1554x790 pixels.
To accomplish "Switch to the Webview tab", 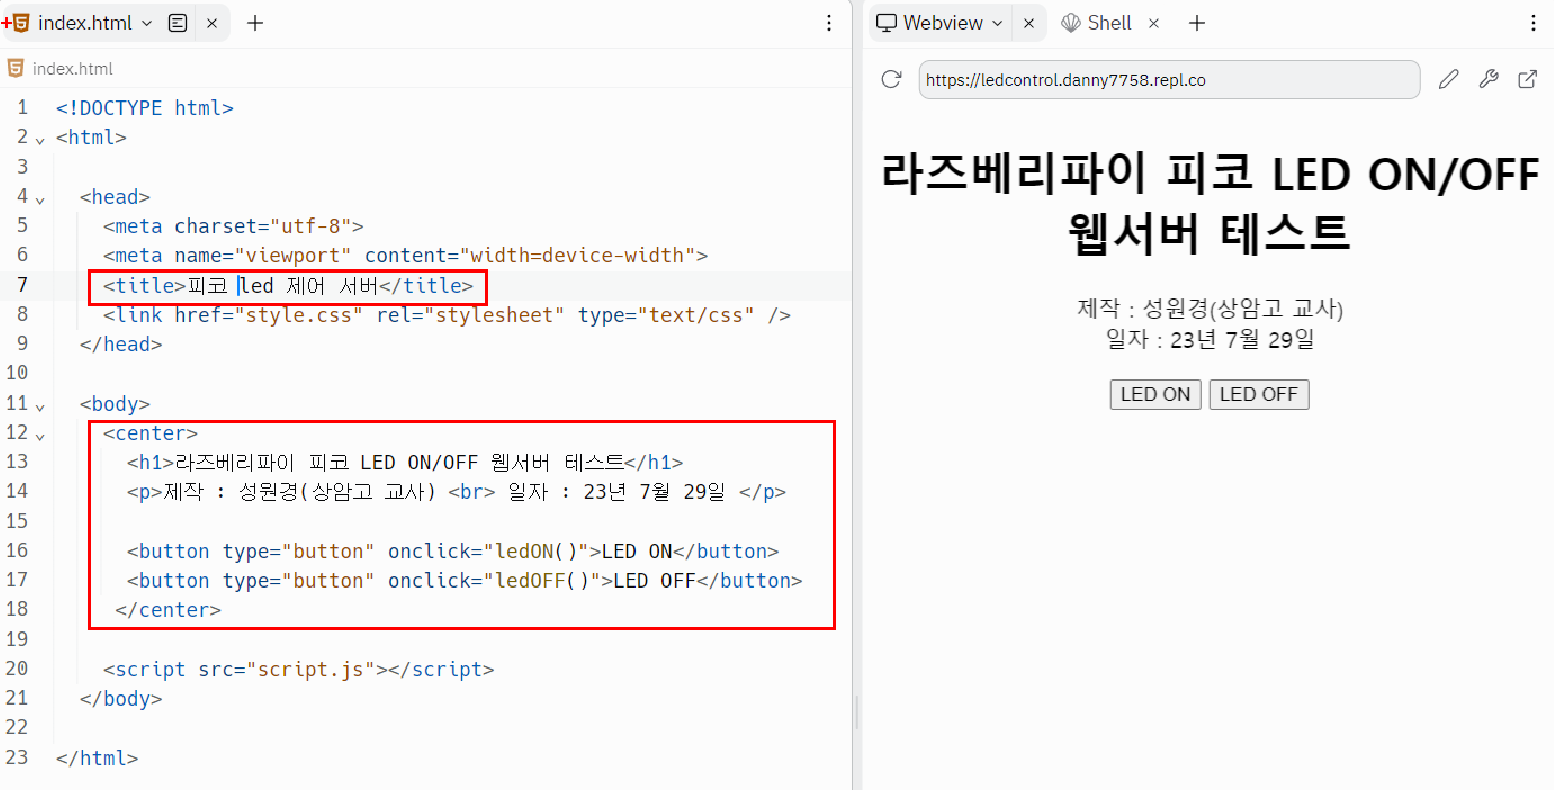I will click(x=942, y=23).
